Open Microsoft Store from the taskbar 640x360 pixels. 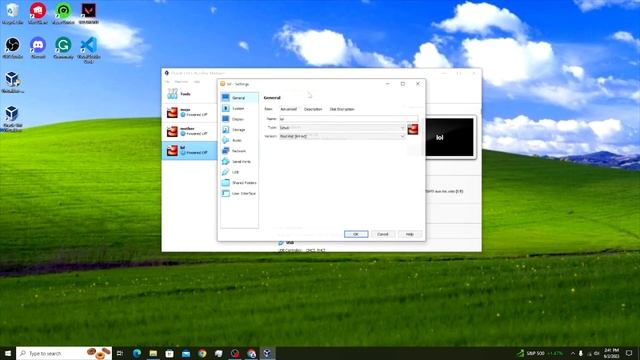(x=169, y=353)
